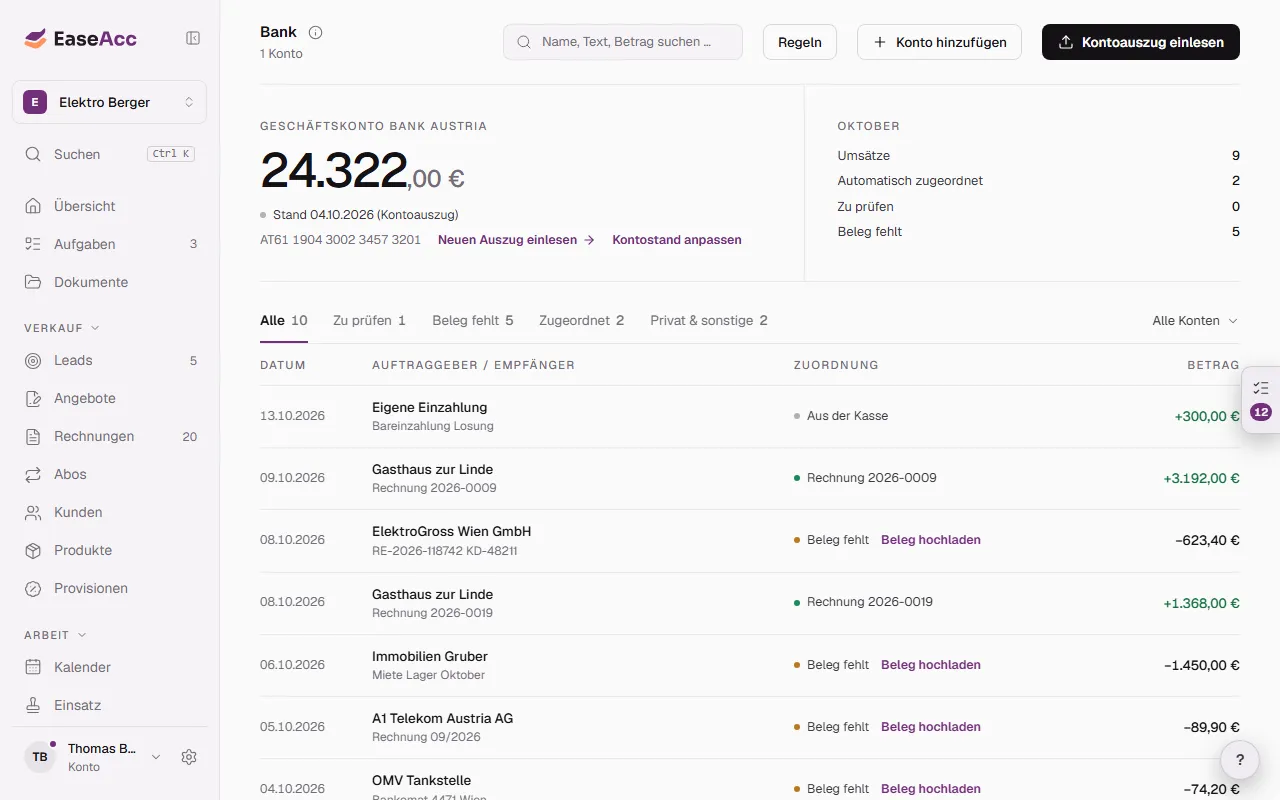Open Übersicht from the sidebar

(x=110, y=206)
